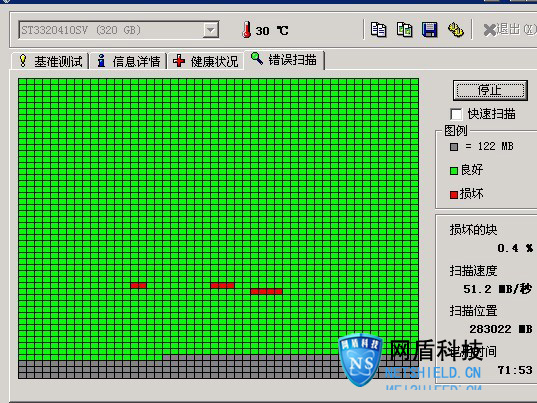This screenshot has height=403, width=537.
Task: Click the 退出 exit button
Action: (509, 30)
